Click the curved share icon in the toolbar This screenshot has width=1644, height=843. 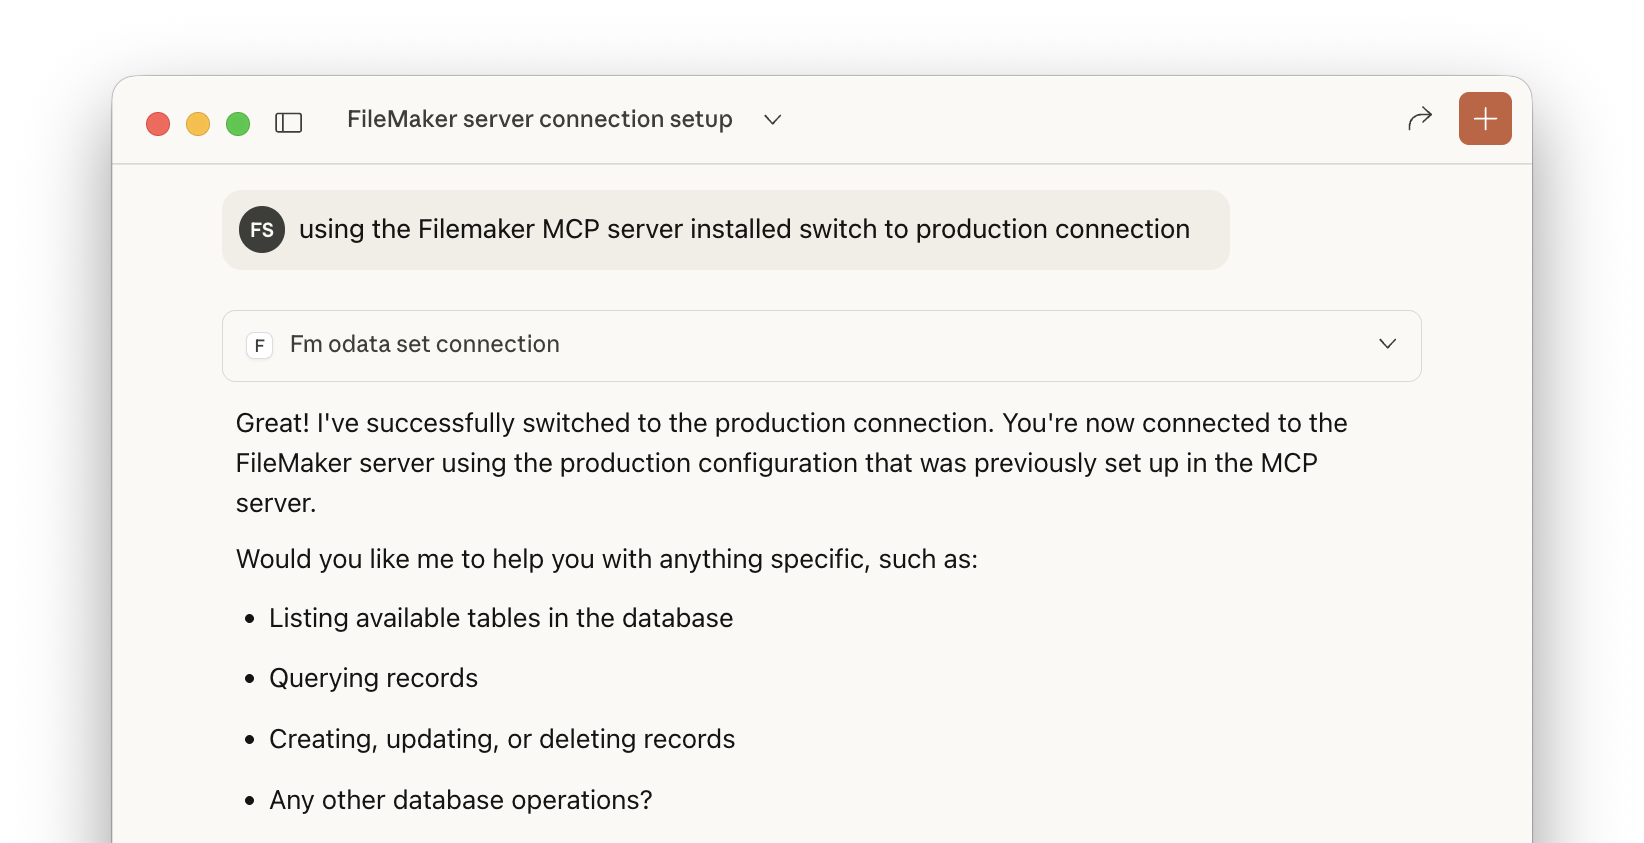[x=1419, y=118]
